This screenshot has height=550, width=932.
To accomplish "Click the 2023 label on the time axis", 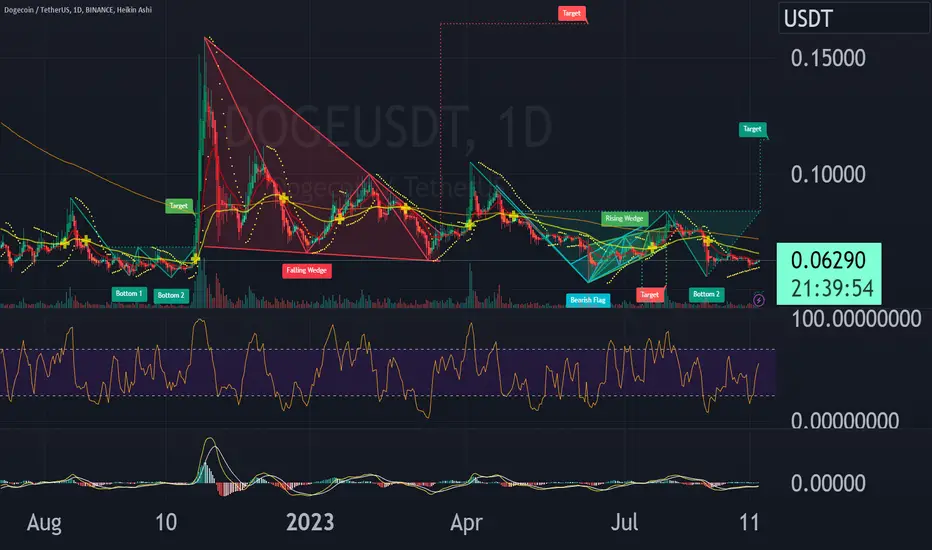I will [x=310, y=522].
